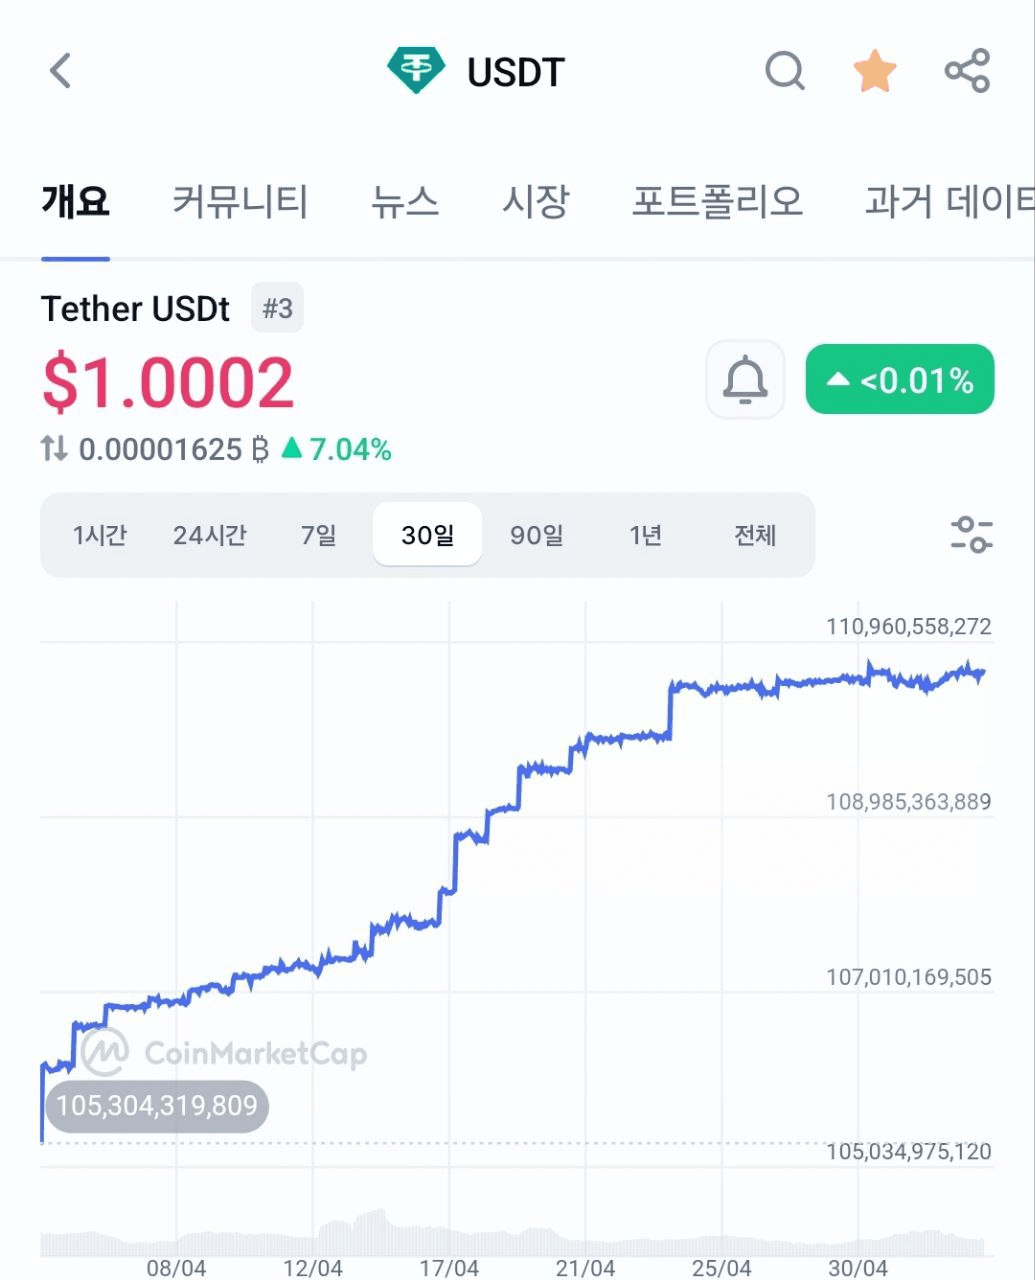Image resolution: width=1035 pixels, height=1280 pixels.
Task: Select the 7일 time range
Action: [x=319, y=535]
